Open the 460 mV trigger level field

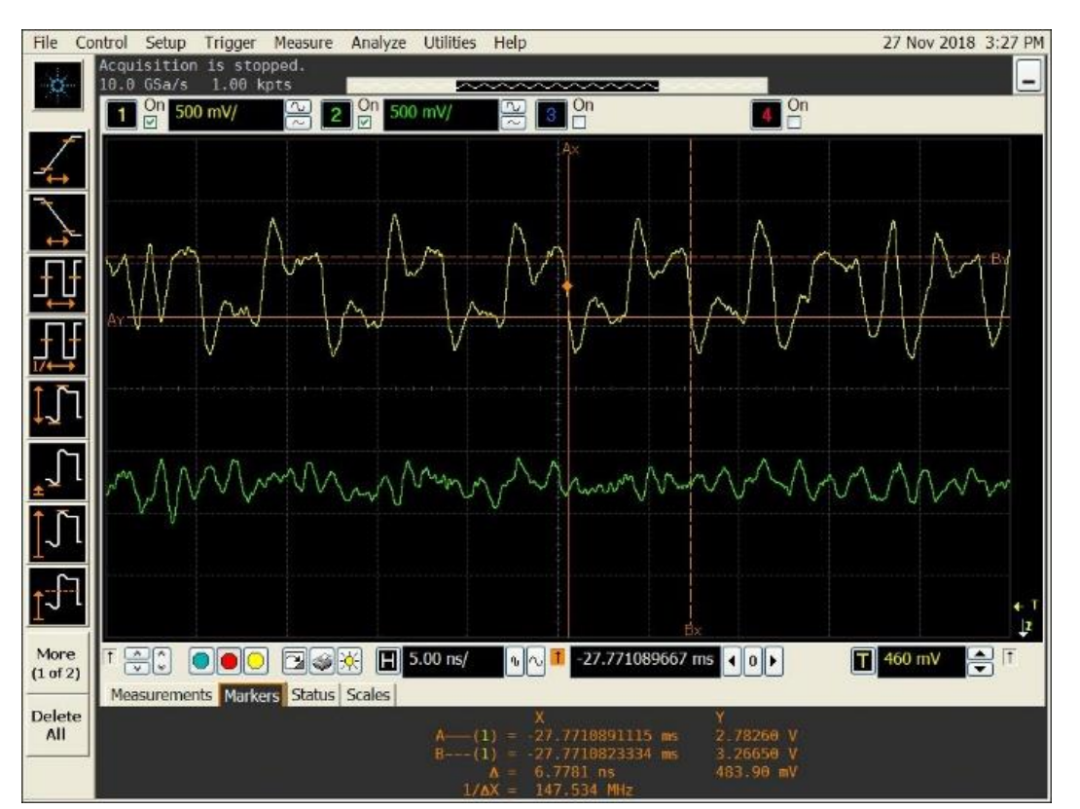(x=920, y=661)
